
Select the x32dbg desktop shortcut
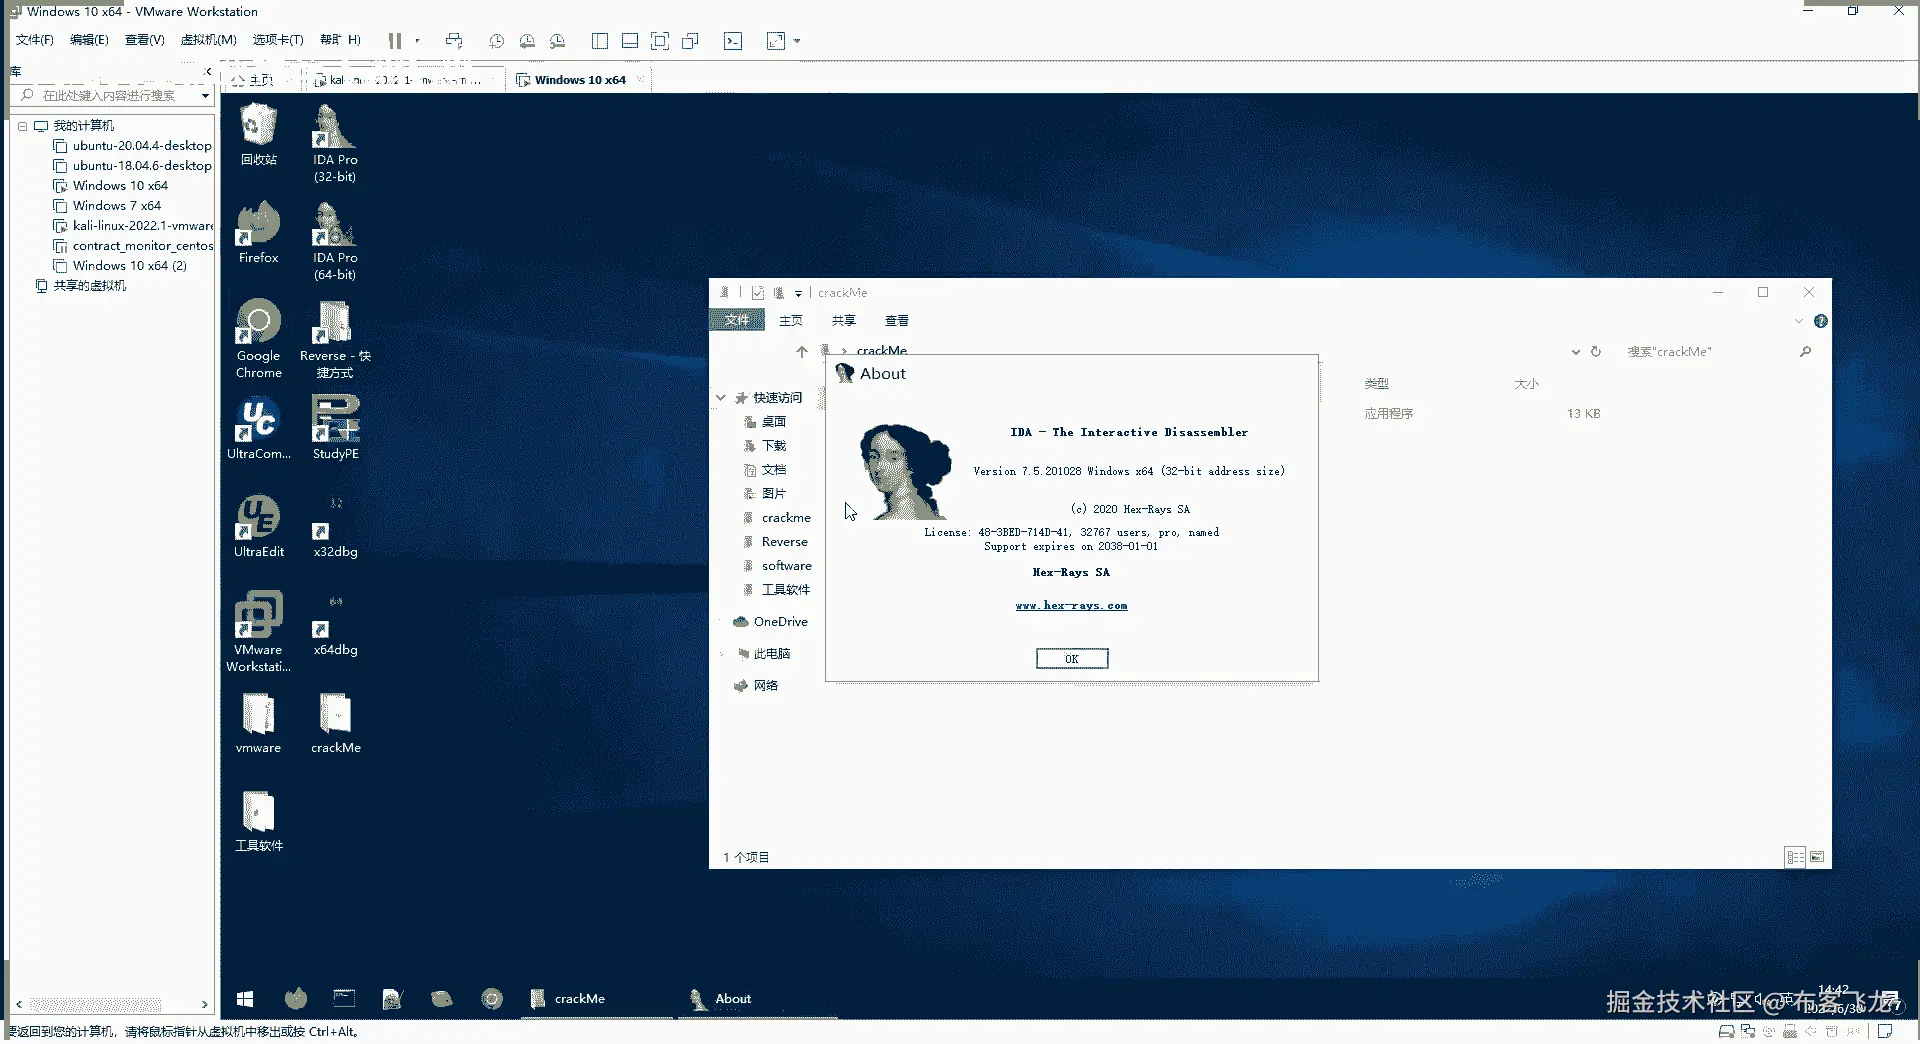[335, 527]
